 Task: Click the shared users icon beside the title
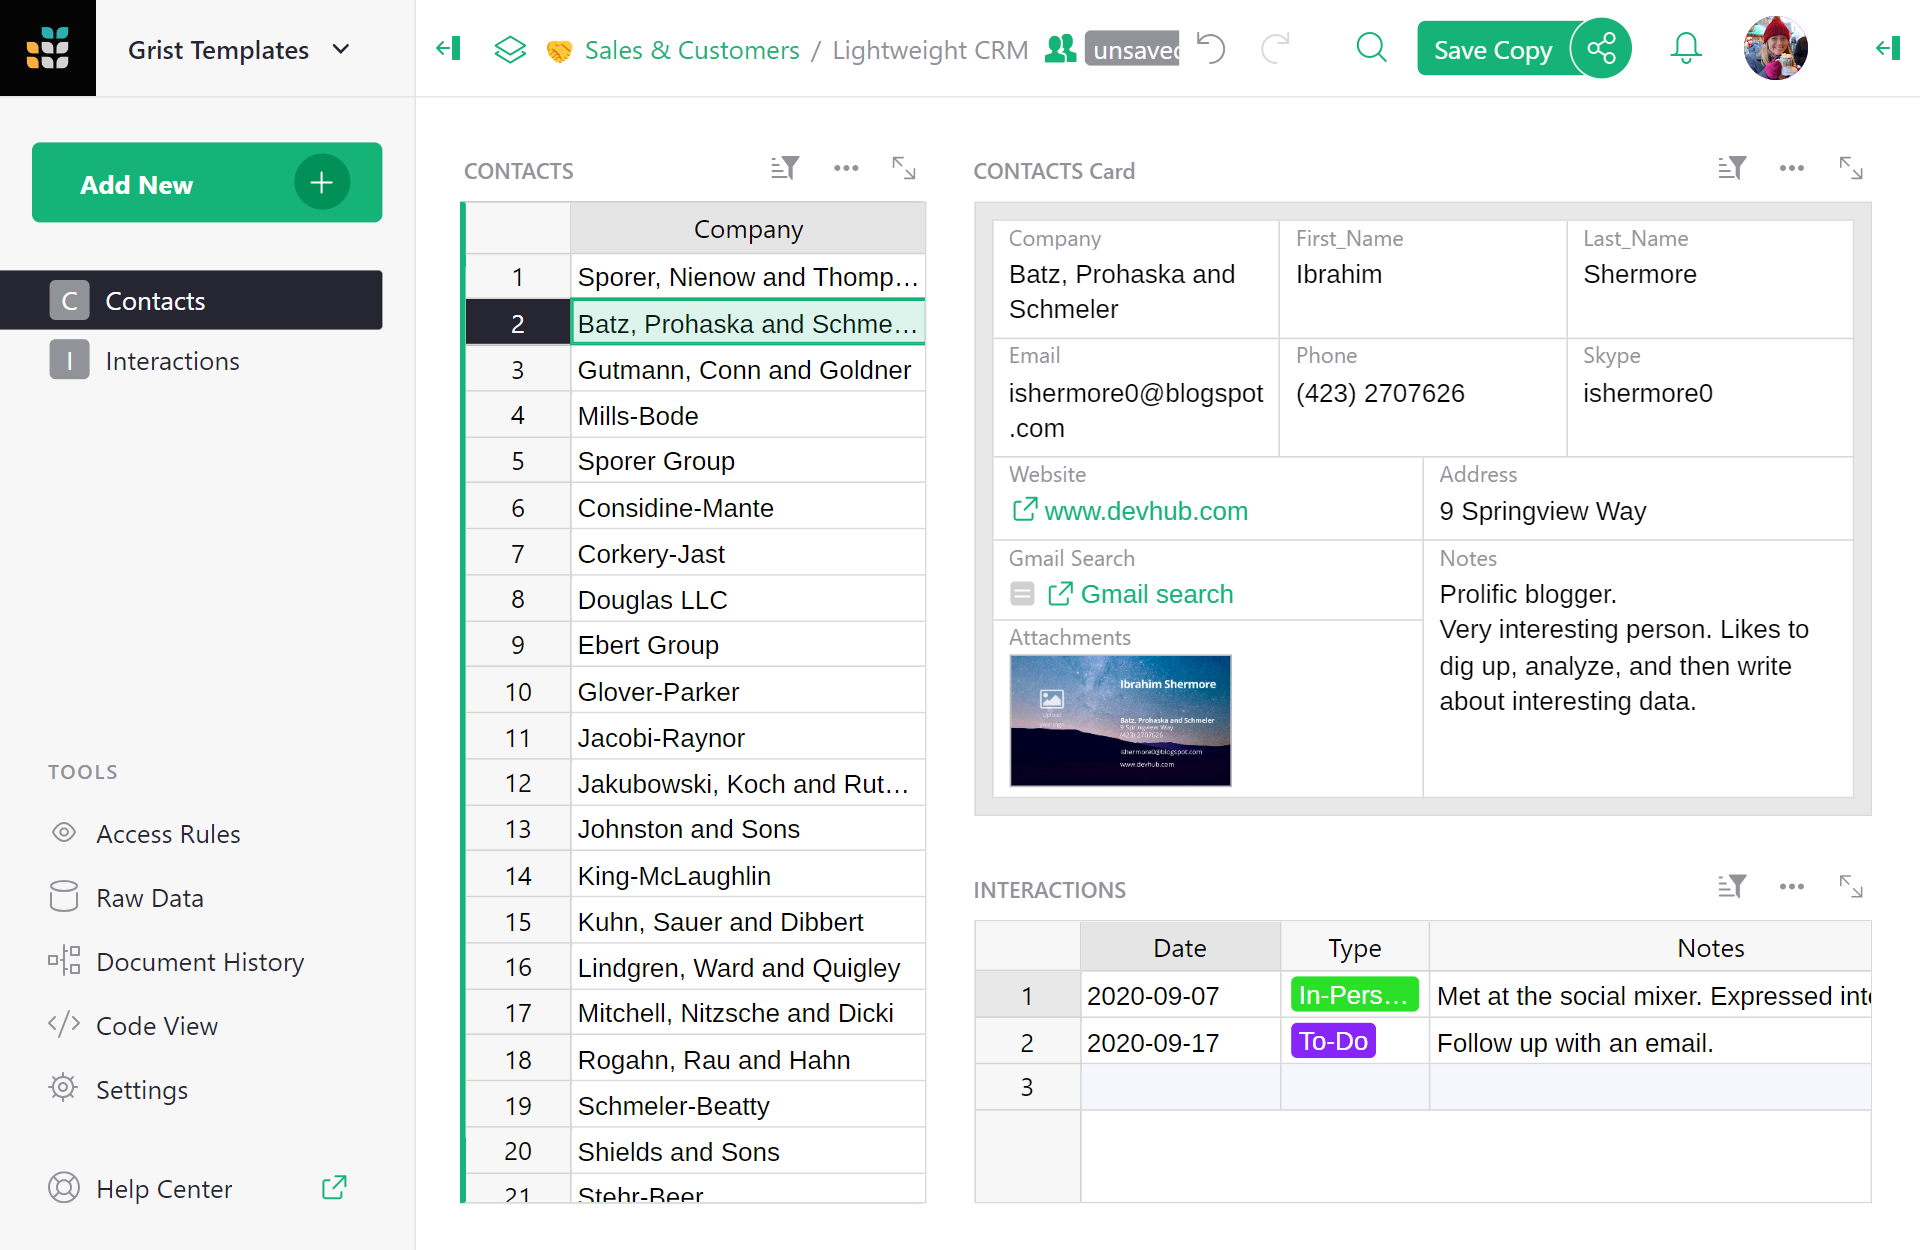pos(1060,48)
